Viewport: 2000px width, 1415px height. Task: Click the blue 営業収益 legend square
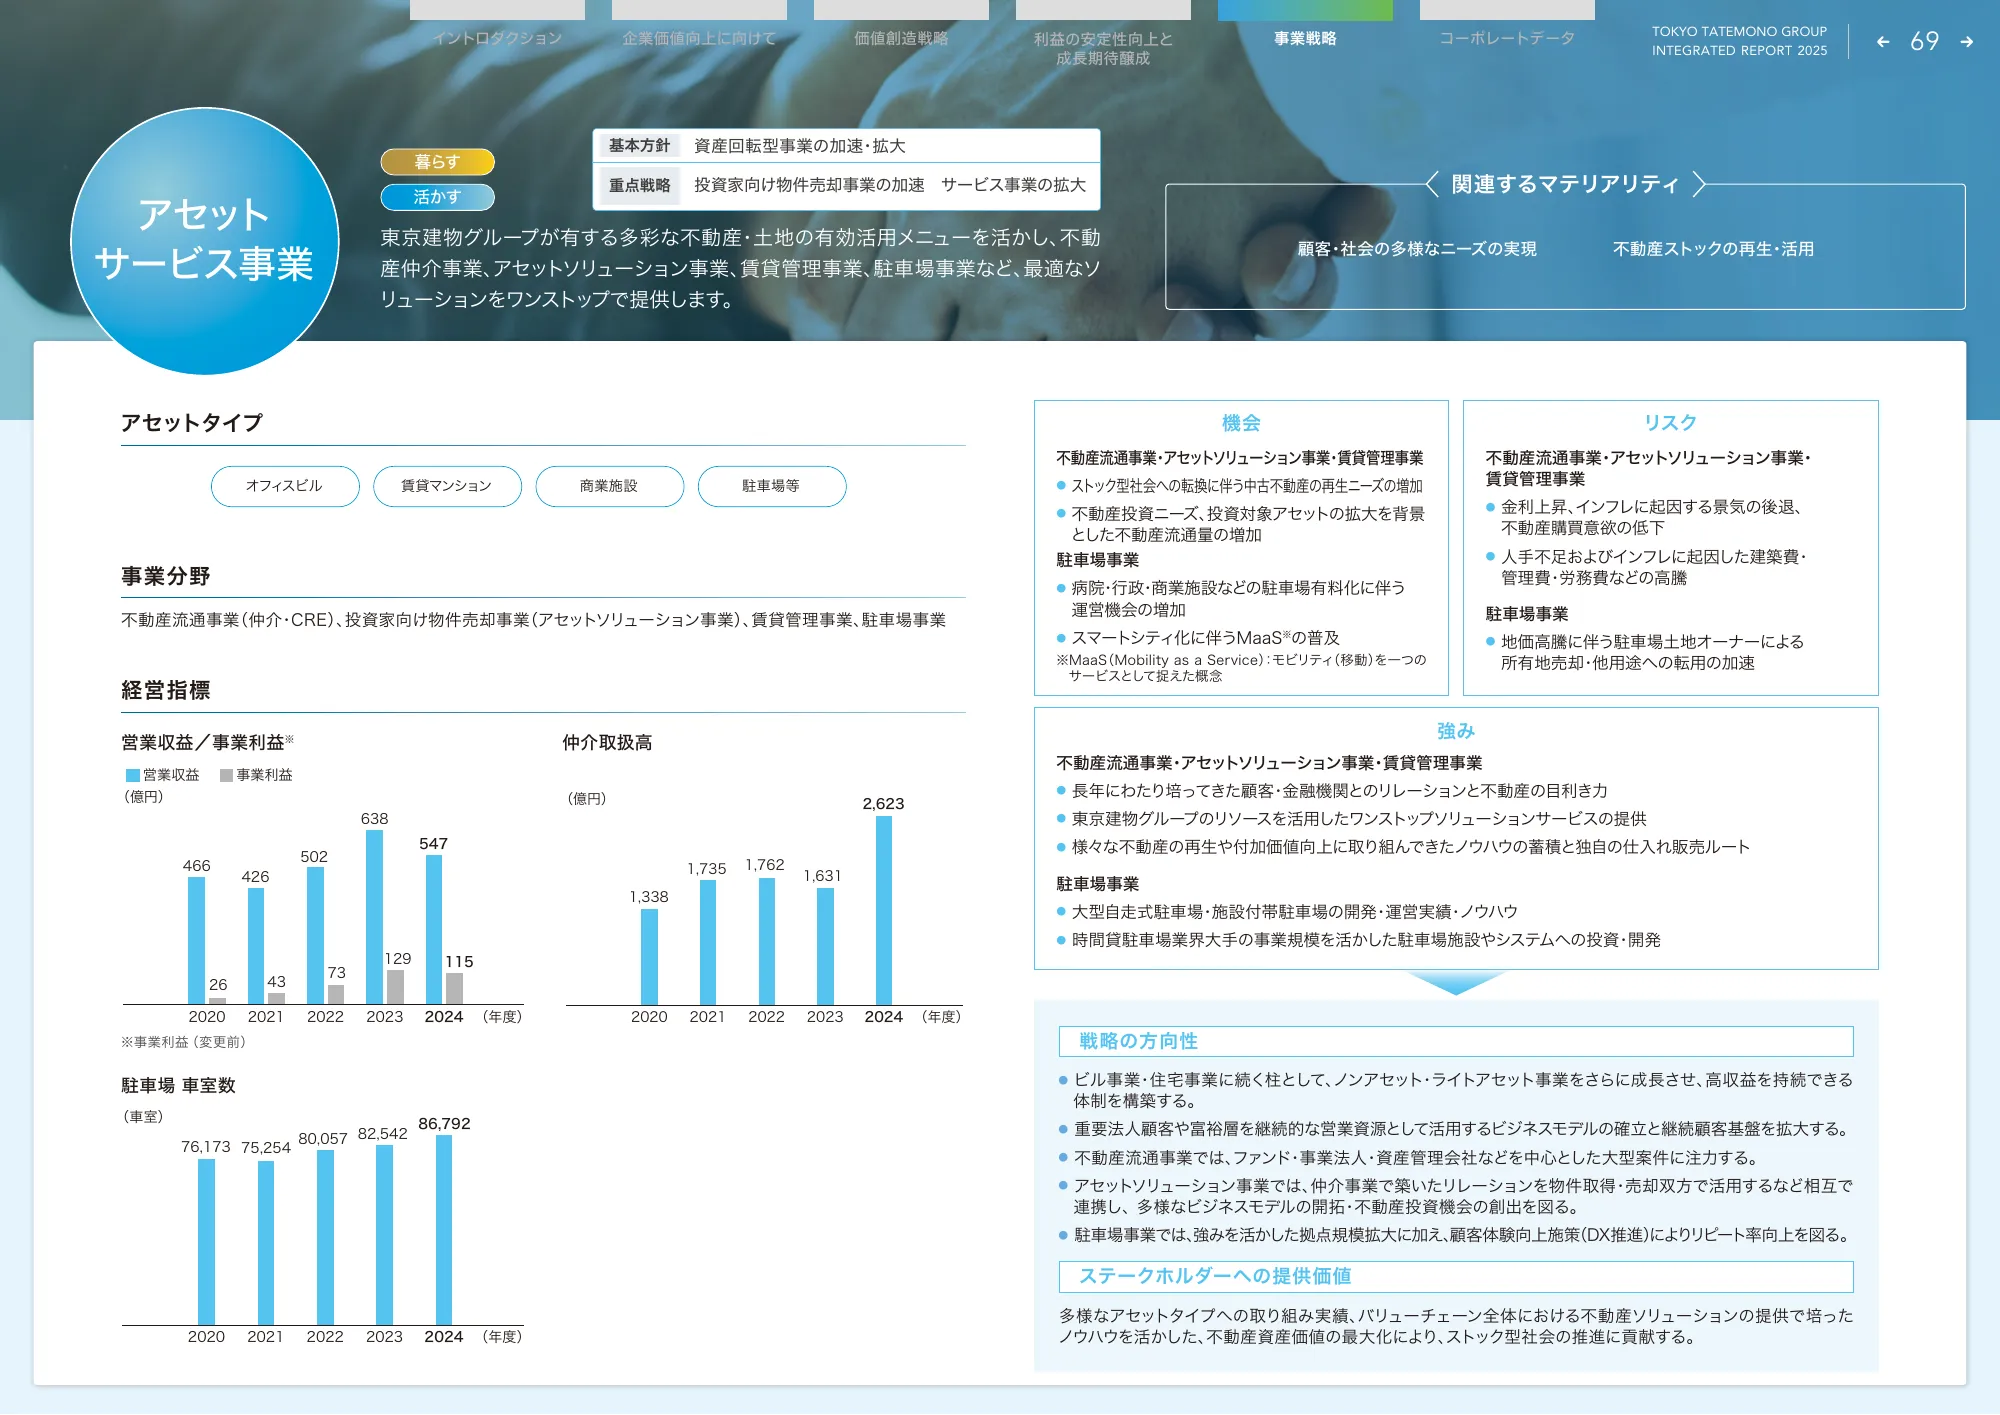pos(132,776)
